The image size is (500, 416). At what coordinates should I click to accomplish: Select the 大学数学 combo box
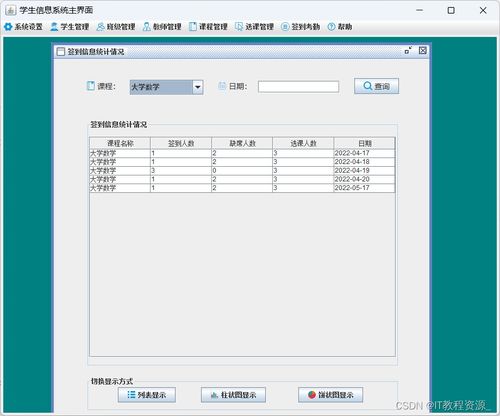pos(166,87)
